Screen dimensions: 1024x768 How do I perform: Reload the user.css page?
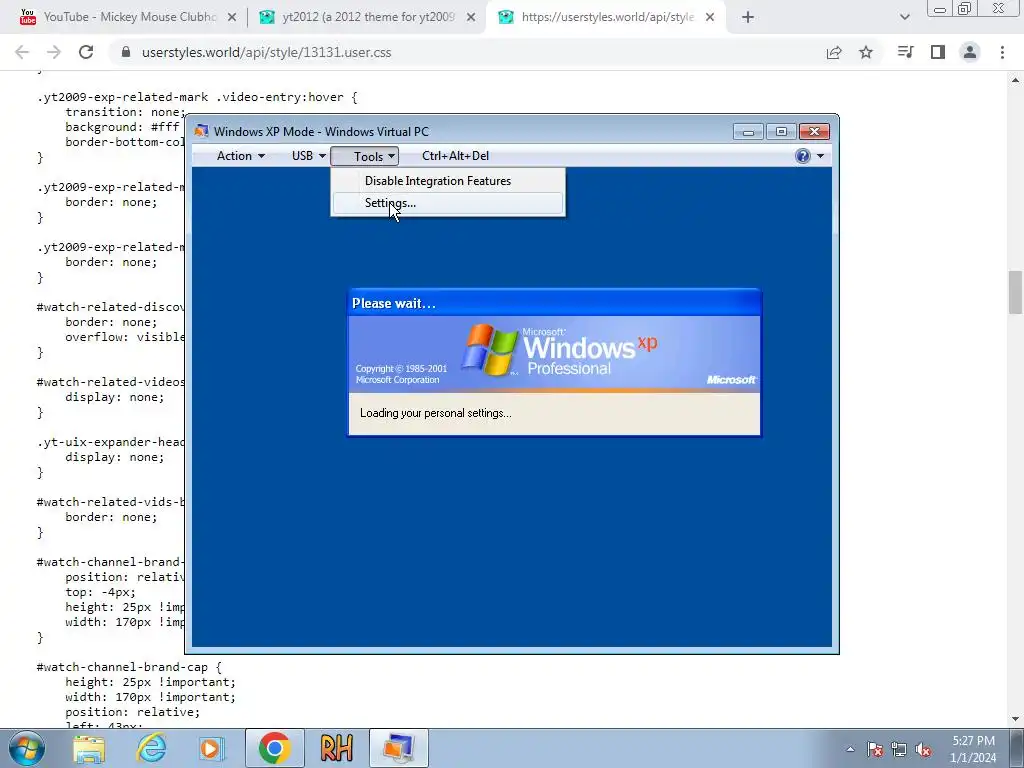pos(86,52)
